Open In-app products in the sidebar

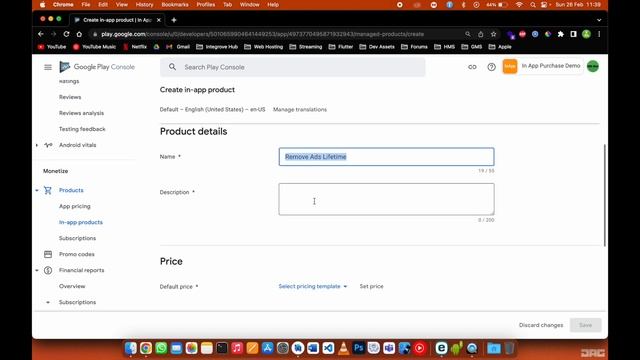81,222
